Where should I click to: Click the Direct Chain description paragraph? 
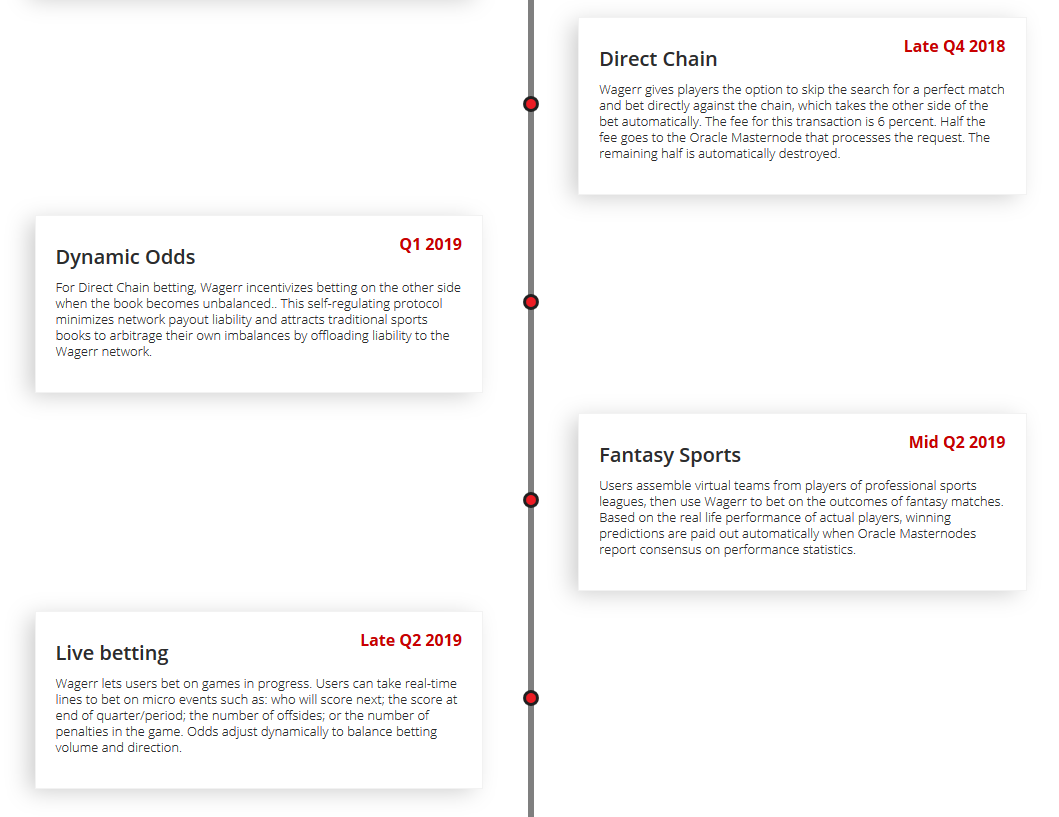point(802,122)
